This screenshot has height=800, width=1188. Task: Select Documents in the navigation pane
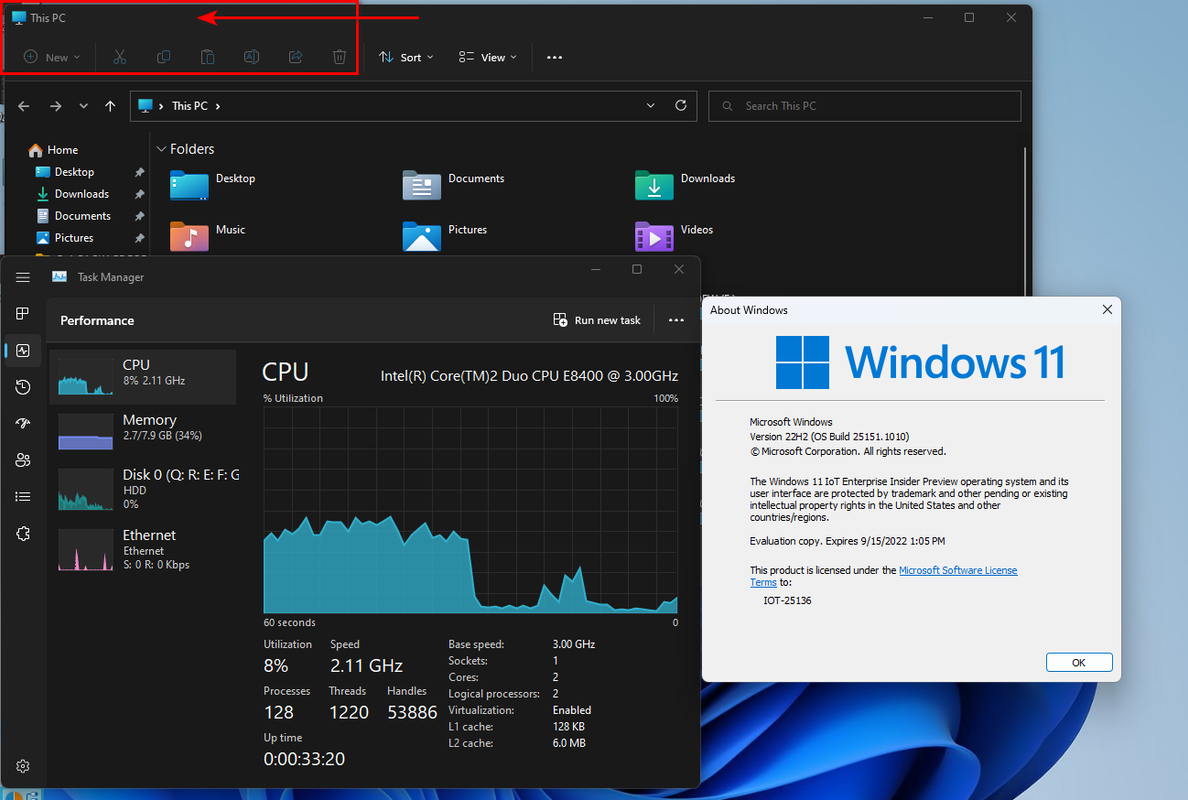pos(73,216)
